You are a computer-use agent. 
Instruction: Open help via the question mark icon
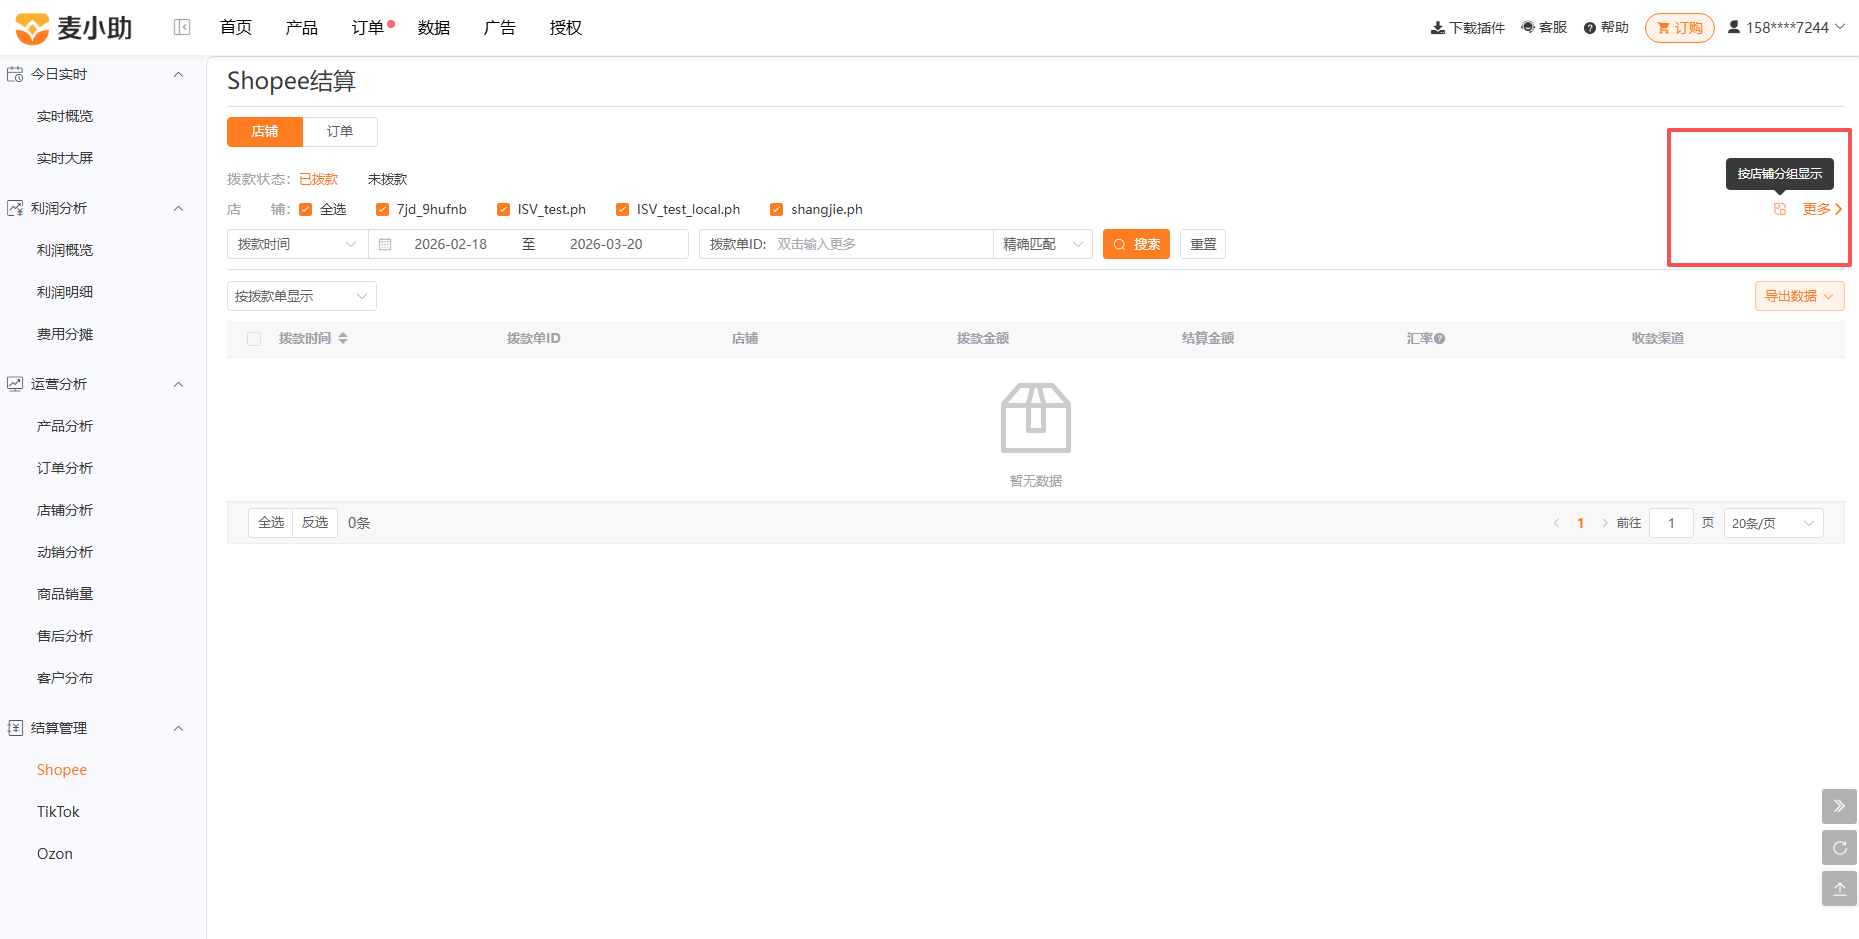click(x=1590, y=28)
